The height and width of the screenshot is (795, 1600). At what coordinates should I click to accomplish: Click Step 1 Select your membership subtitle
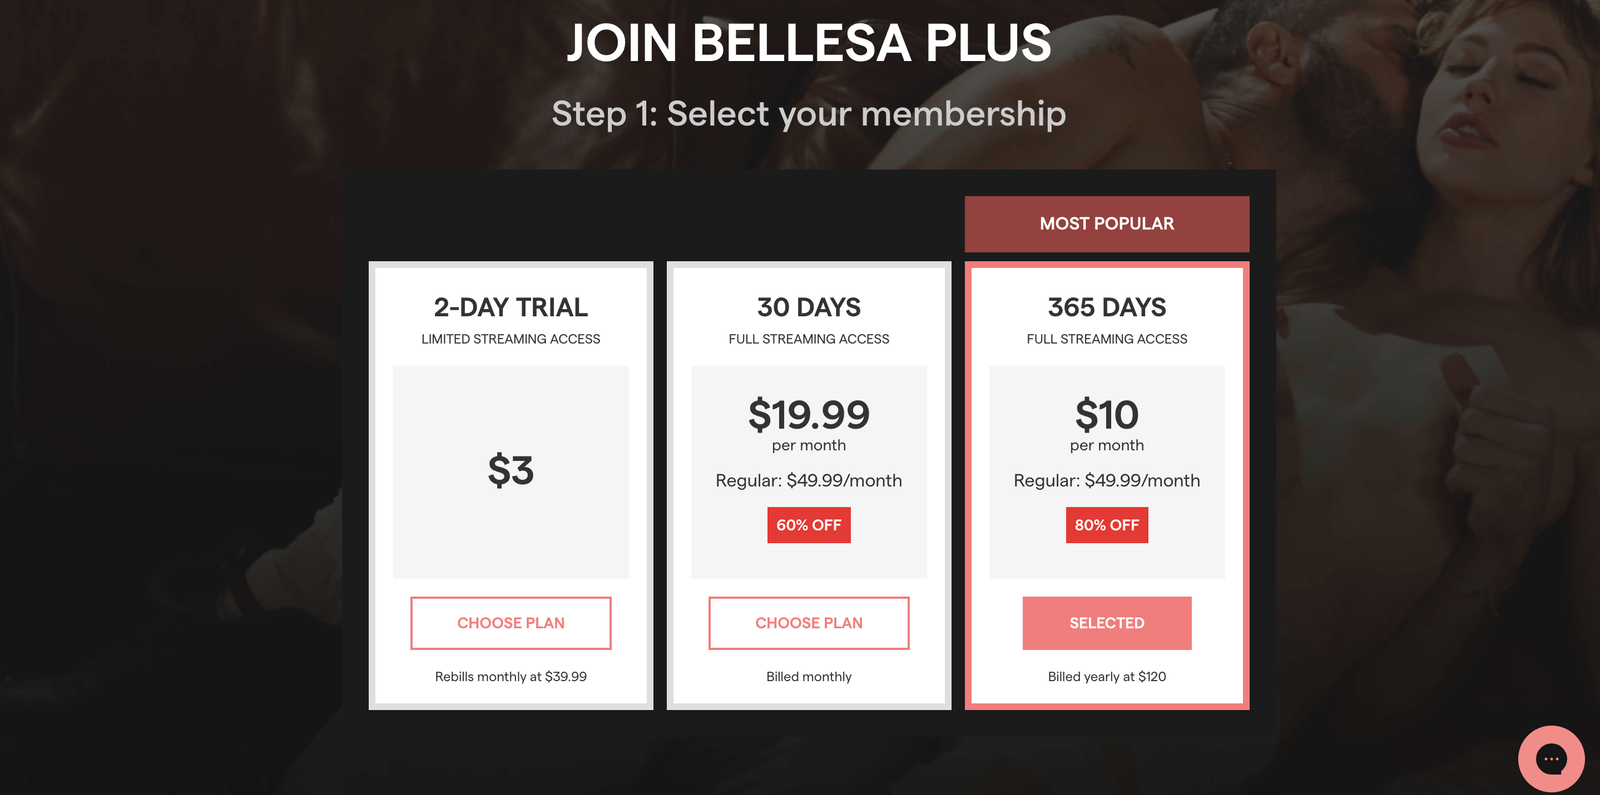pyautogui.click(x=809, y=114)
